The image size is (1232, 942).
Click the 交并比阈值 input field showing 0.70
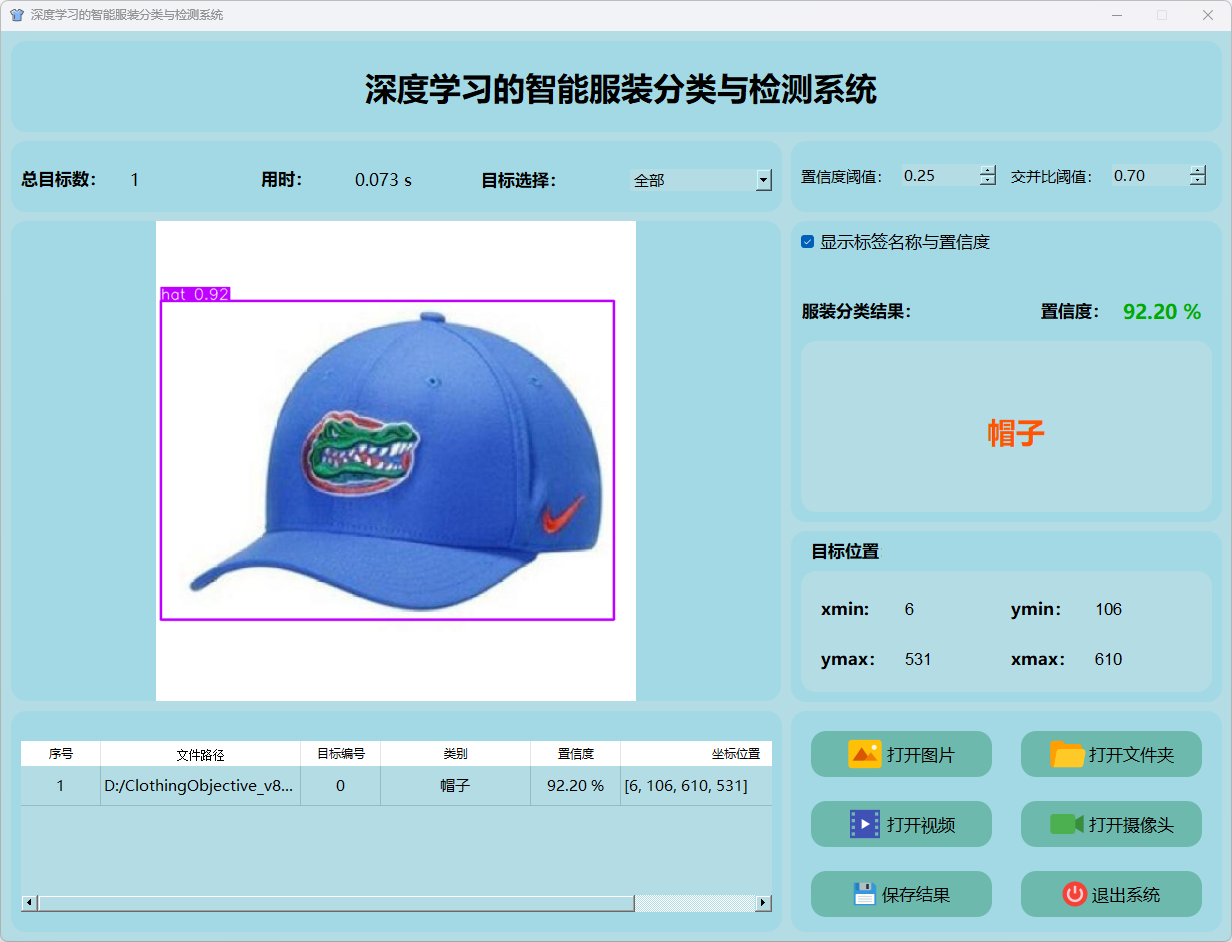pos(1150,176)
